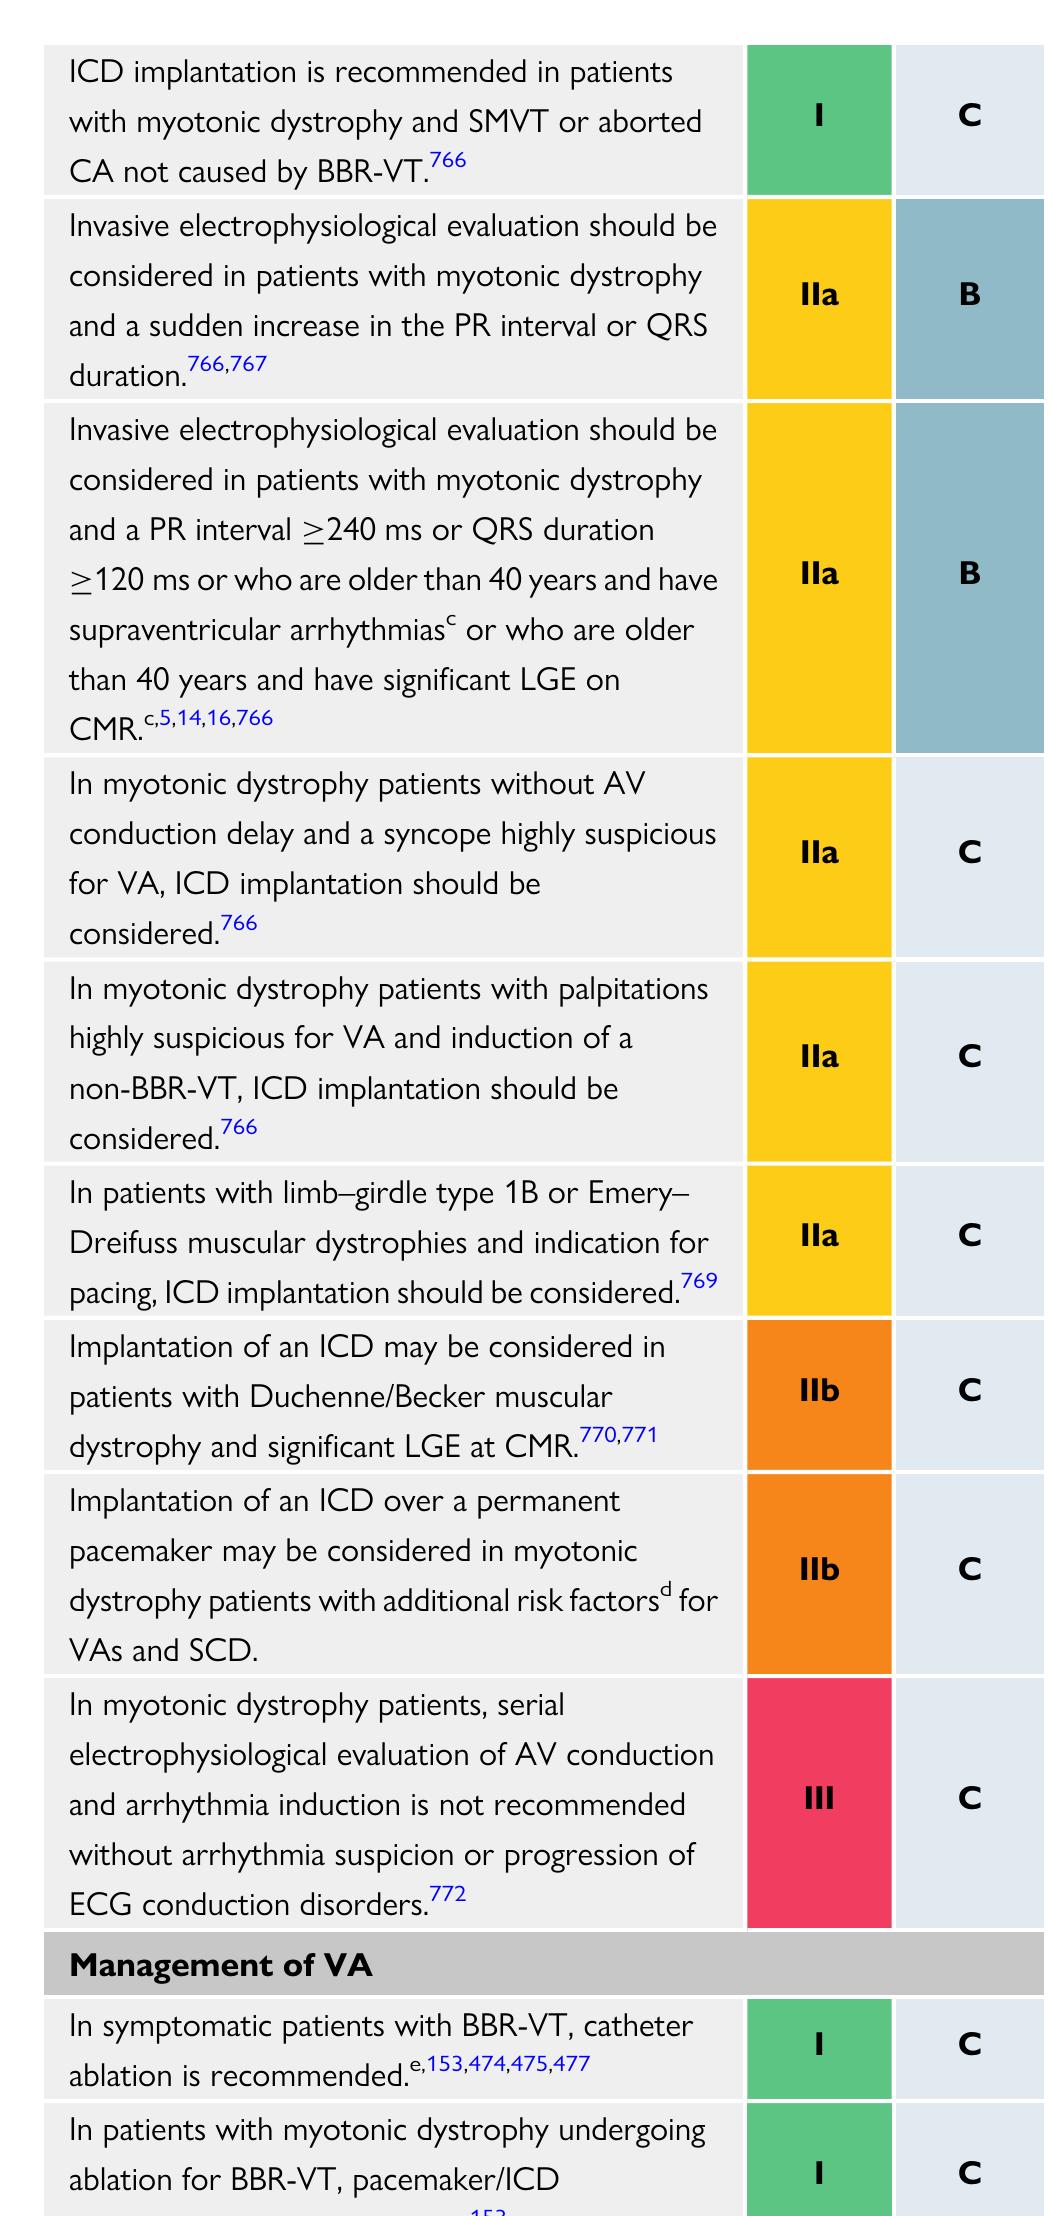This screenshot has width=1052, height=2216.
Task: Open reference 475 citation
Action: click(529, 2064)
